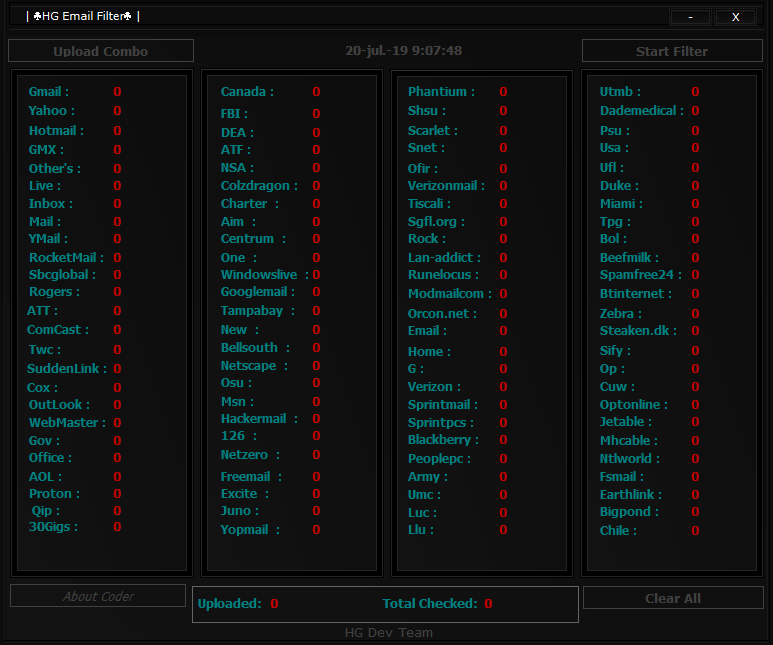Select the Beefmilk label

629,257
